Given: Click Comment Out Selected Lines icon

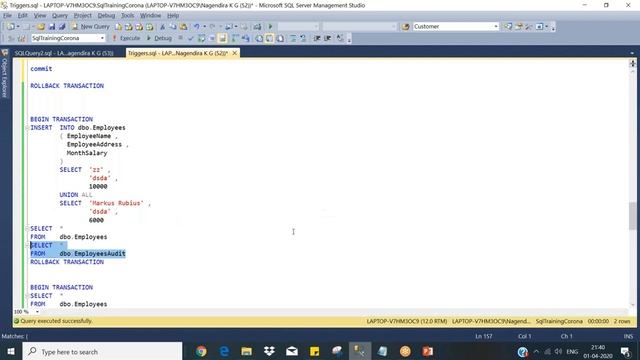Looking at the screenshot, I should pyautogui.click(x=293, y=38).
